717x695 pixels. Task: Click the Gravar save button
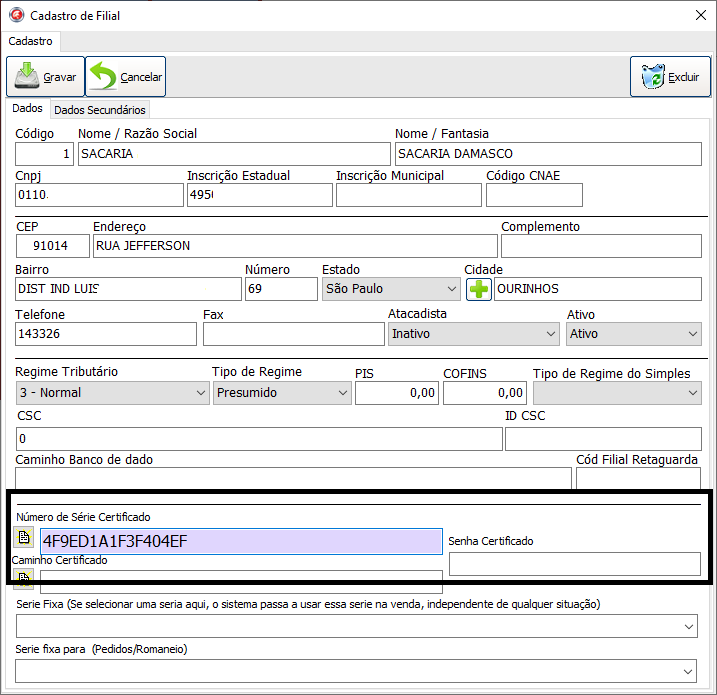point(45,77)
